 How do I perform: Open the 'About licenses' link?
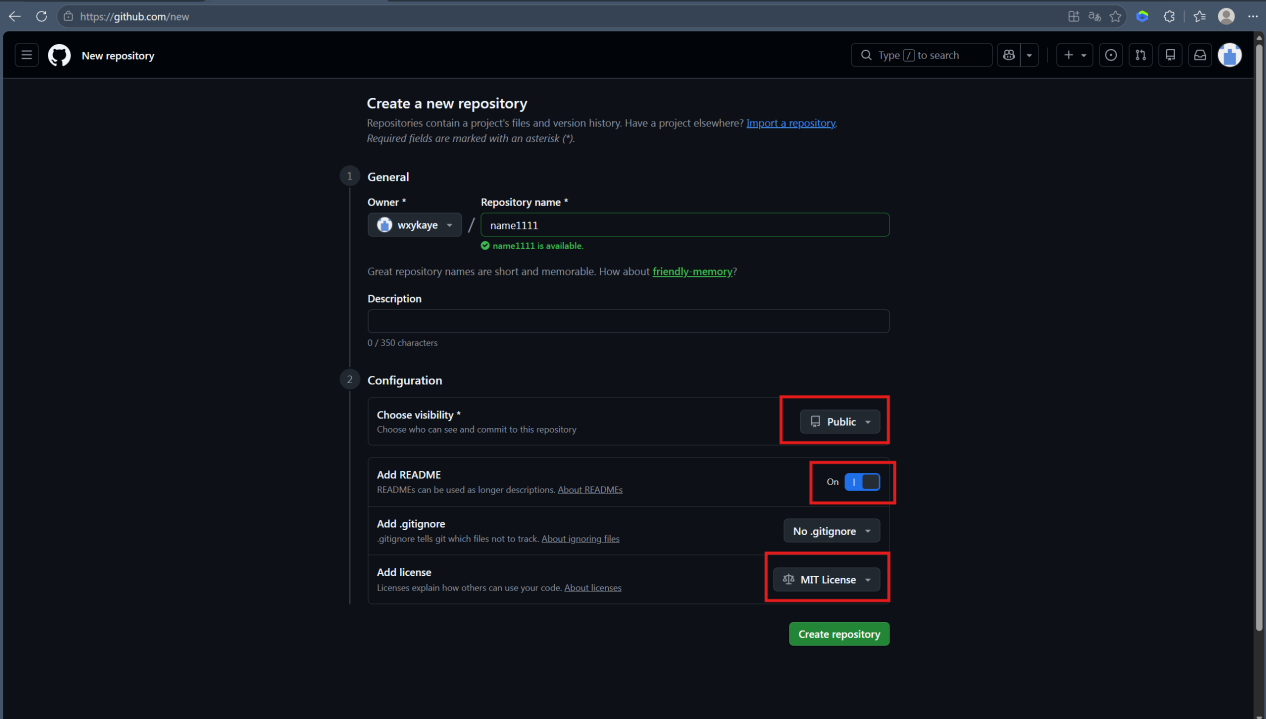tap(593, 588)
